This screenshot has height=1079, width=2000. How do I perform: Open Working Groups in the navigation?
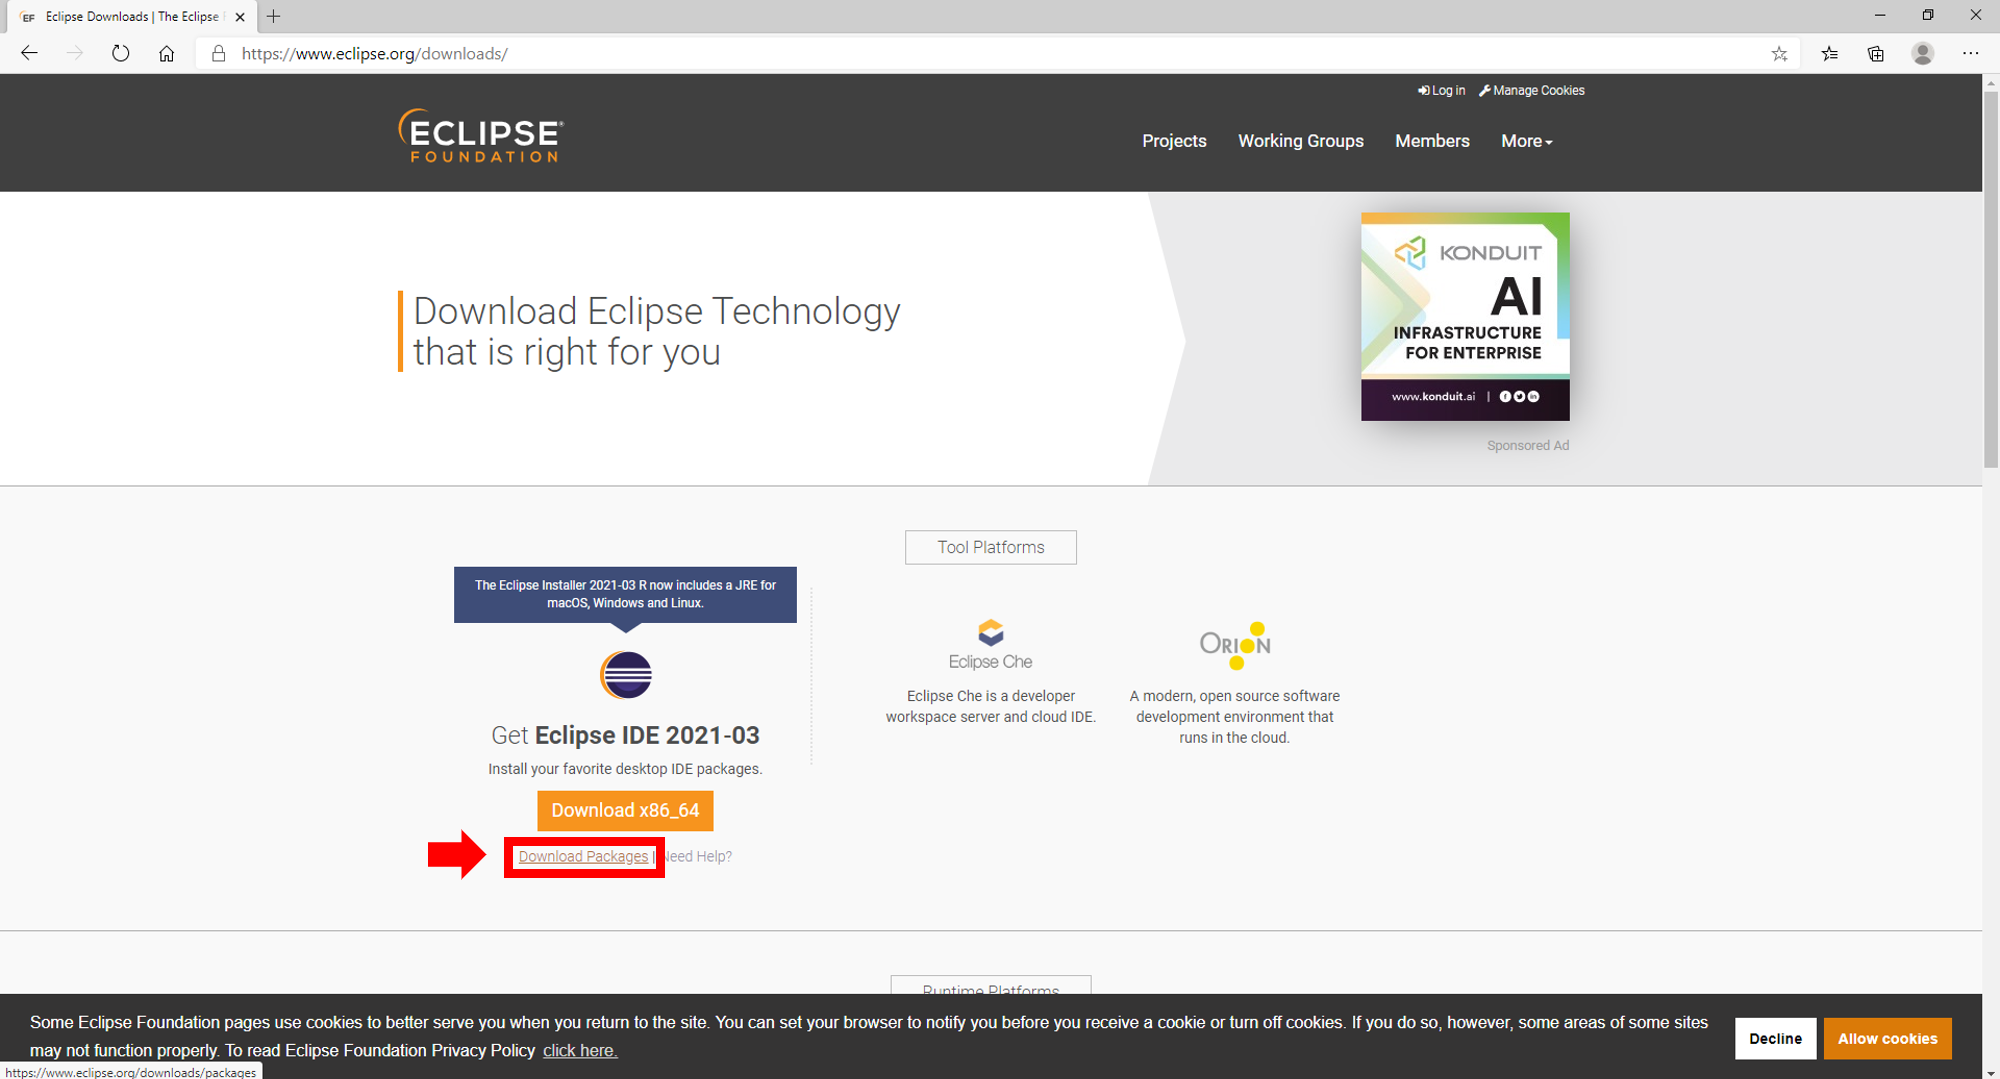(1301, 141)
